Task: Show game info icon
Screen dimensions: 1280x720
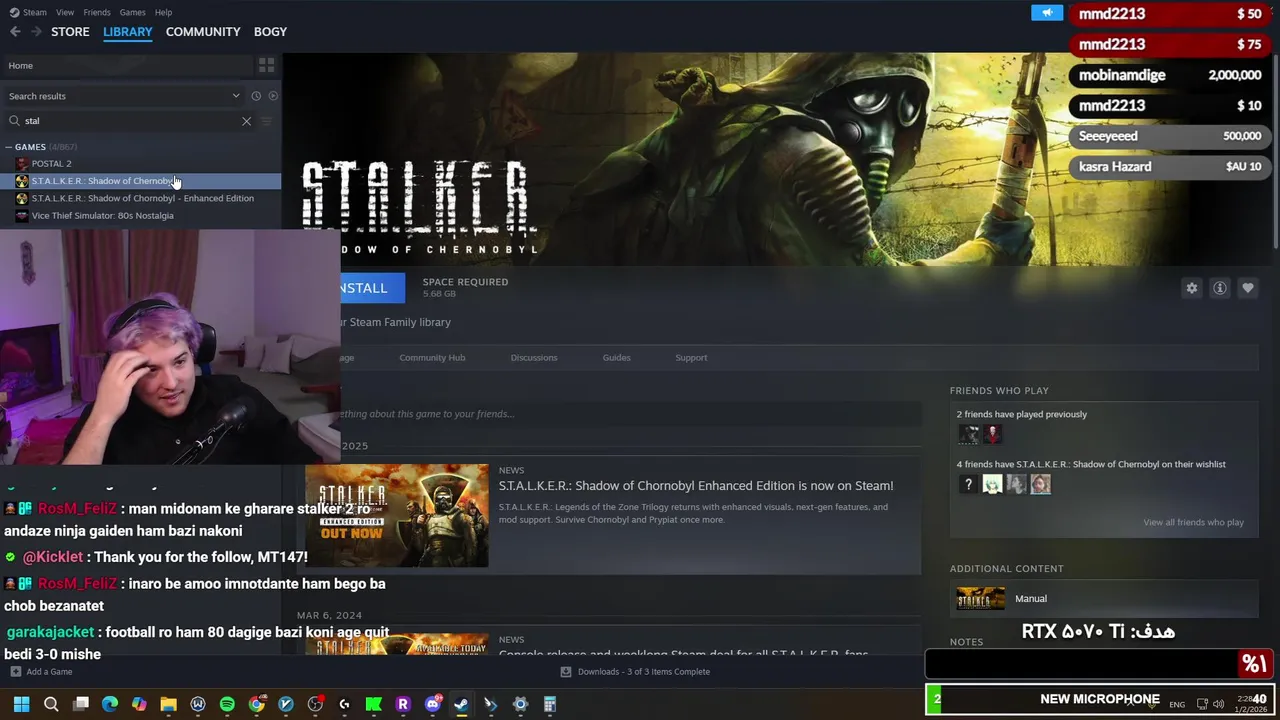Action: coord(1219,288)
